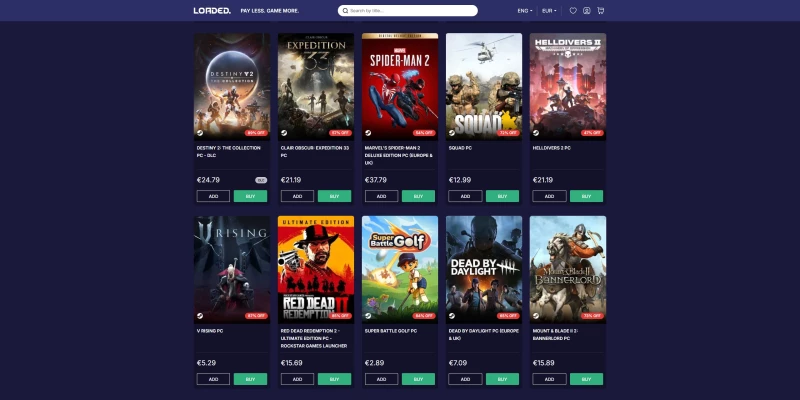Buy Super Battle Golf PC
The image size is (800, 400).
coord(418,379)
